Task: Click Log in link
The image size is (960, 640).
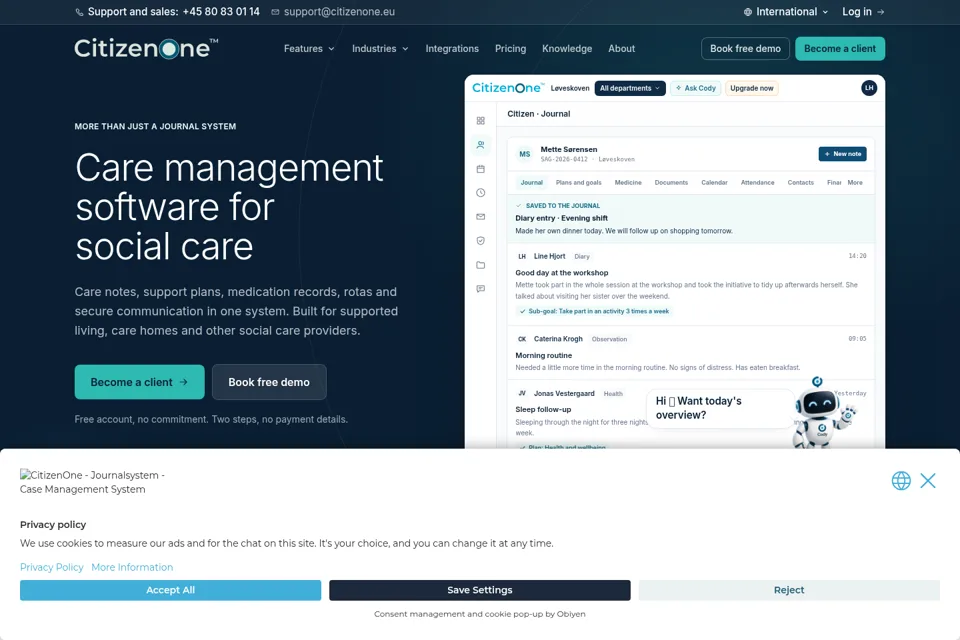Action: 863,12
